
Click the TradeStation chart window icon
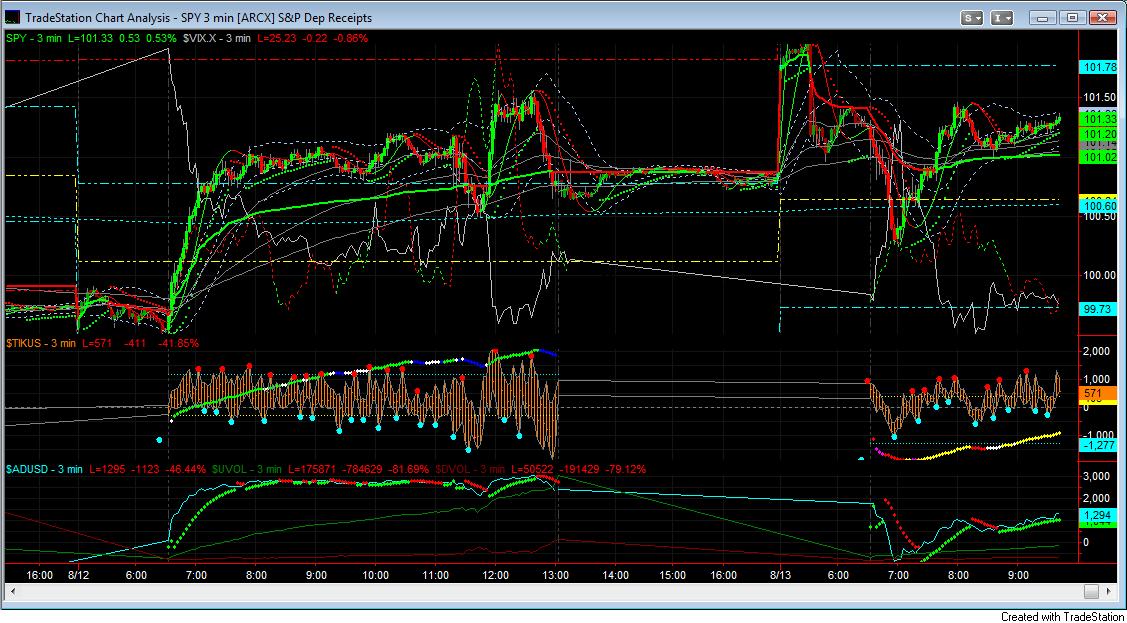tap(13, 17)
